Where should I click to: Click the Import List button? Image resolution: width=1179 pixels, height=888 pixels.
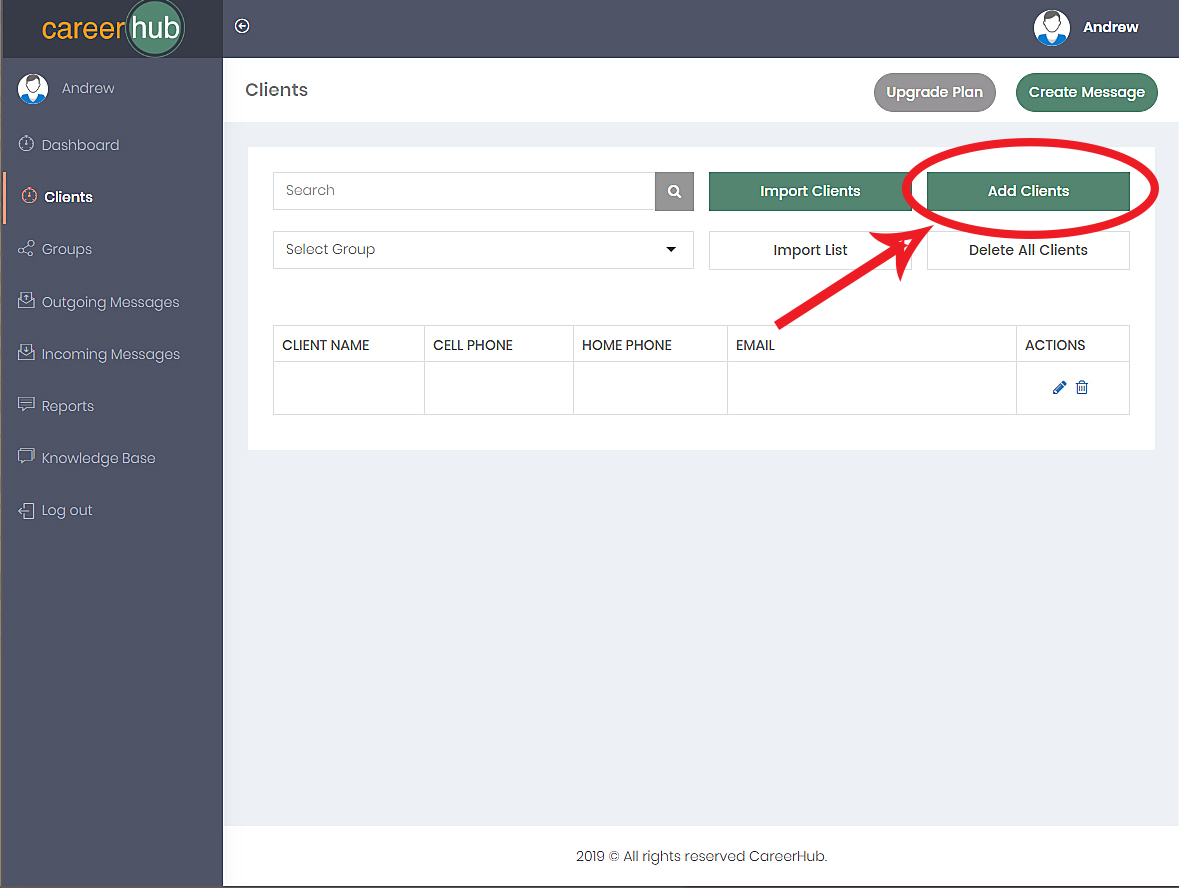pyautogui.click(x=810, y=250)
